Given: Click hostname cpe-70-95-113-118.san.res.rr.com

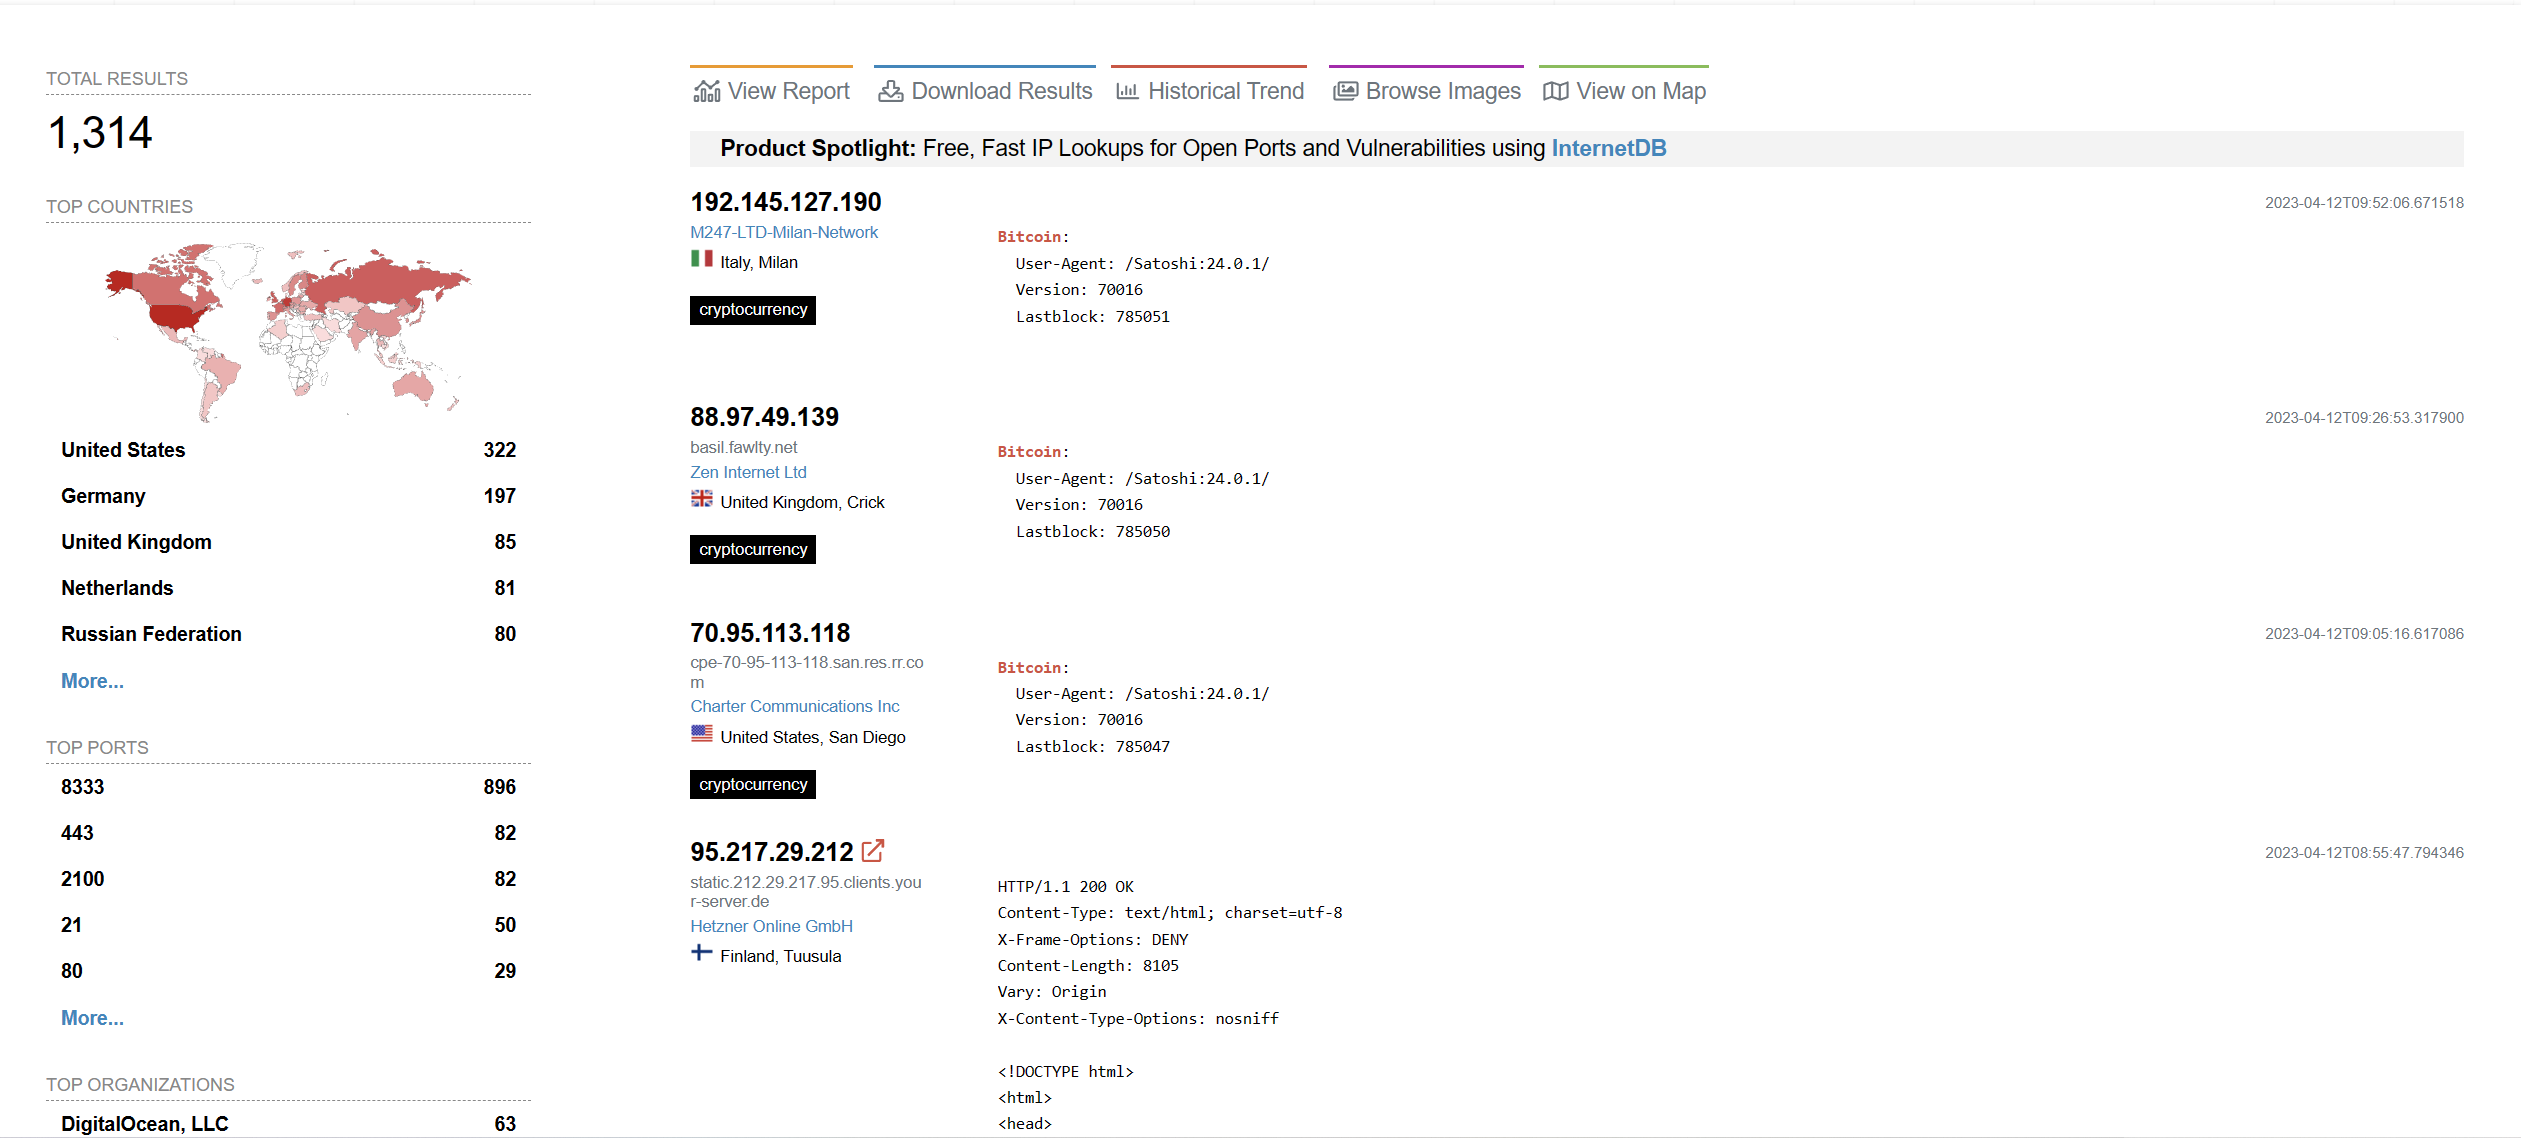Looking at the screenshot, I should (806, 672).
